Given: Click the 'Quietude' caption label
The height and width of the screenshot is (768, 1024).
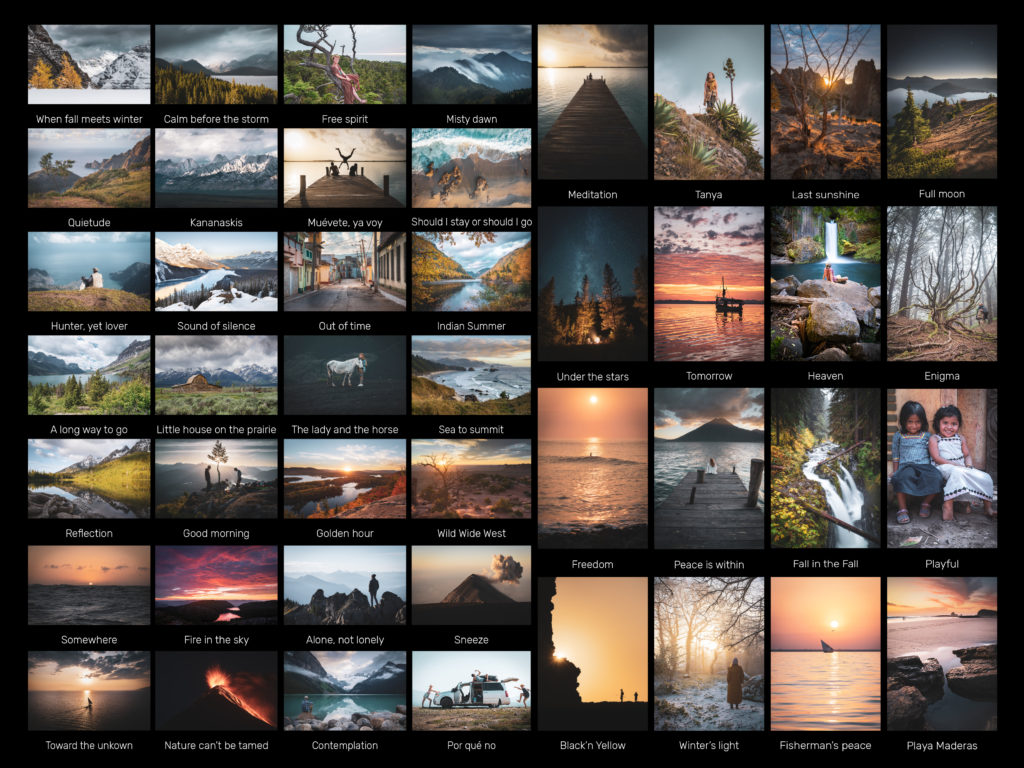Looking at the screenshot, I should (x=89, y=223).
